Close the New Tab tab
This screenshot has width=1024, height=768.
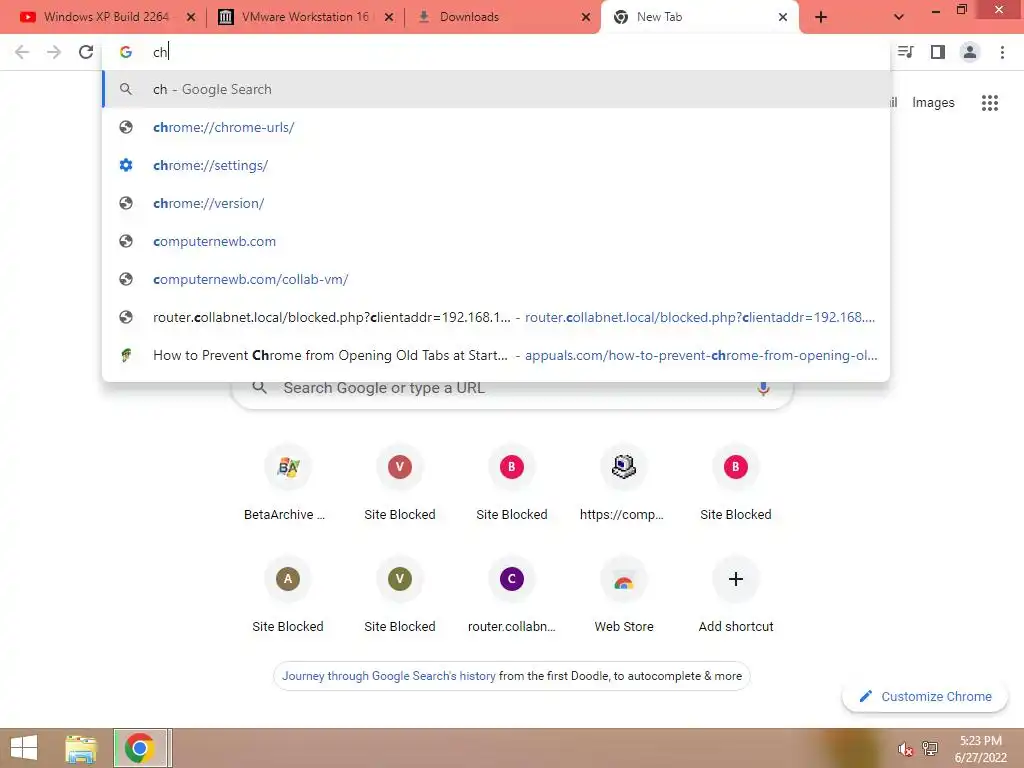pos(783,17)
